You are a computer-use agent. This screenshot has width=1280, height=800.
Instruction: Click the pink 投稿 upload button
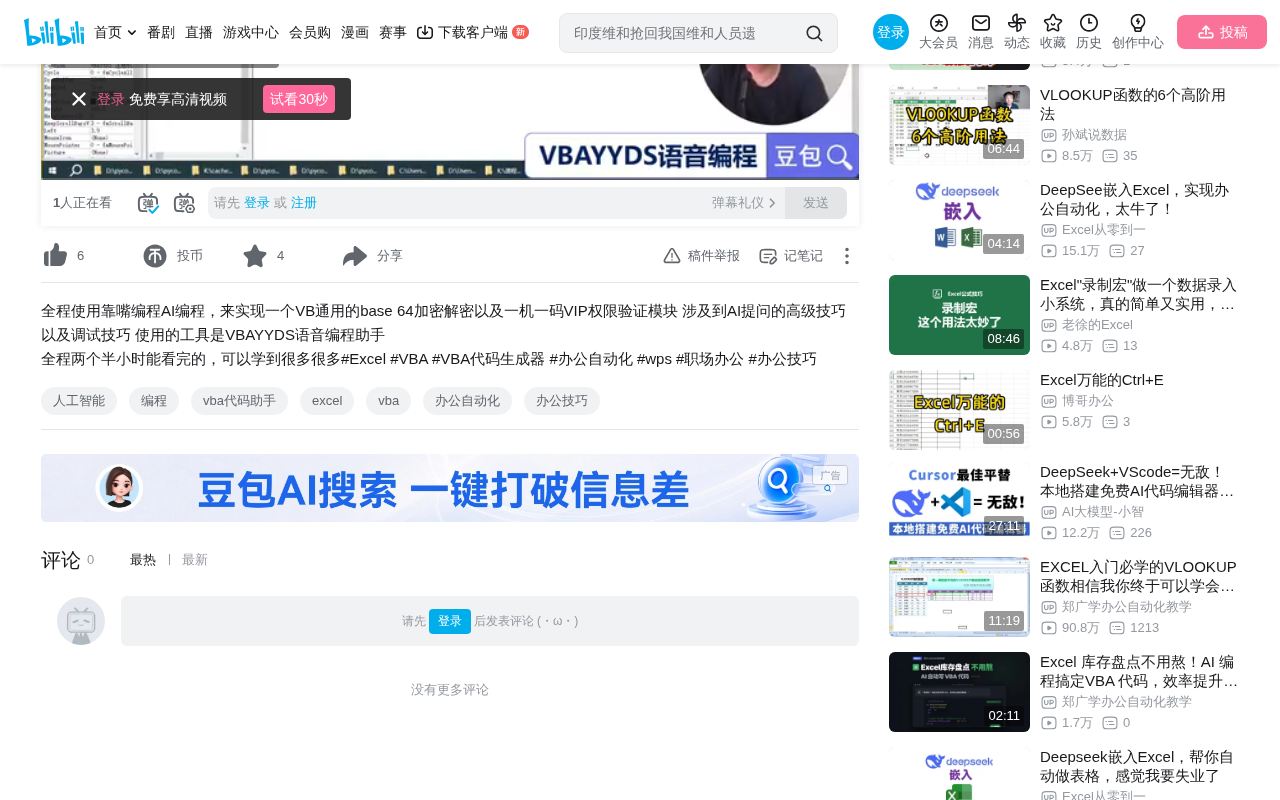click(1222, 32)
